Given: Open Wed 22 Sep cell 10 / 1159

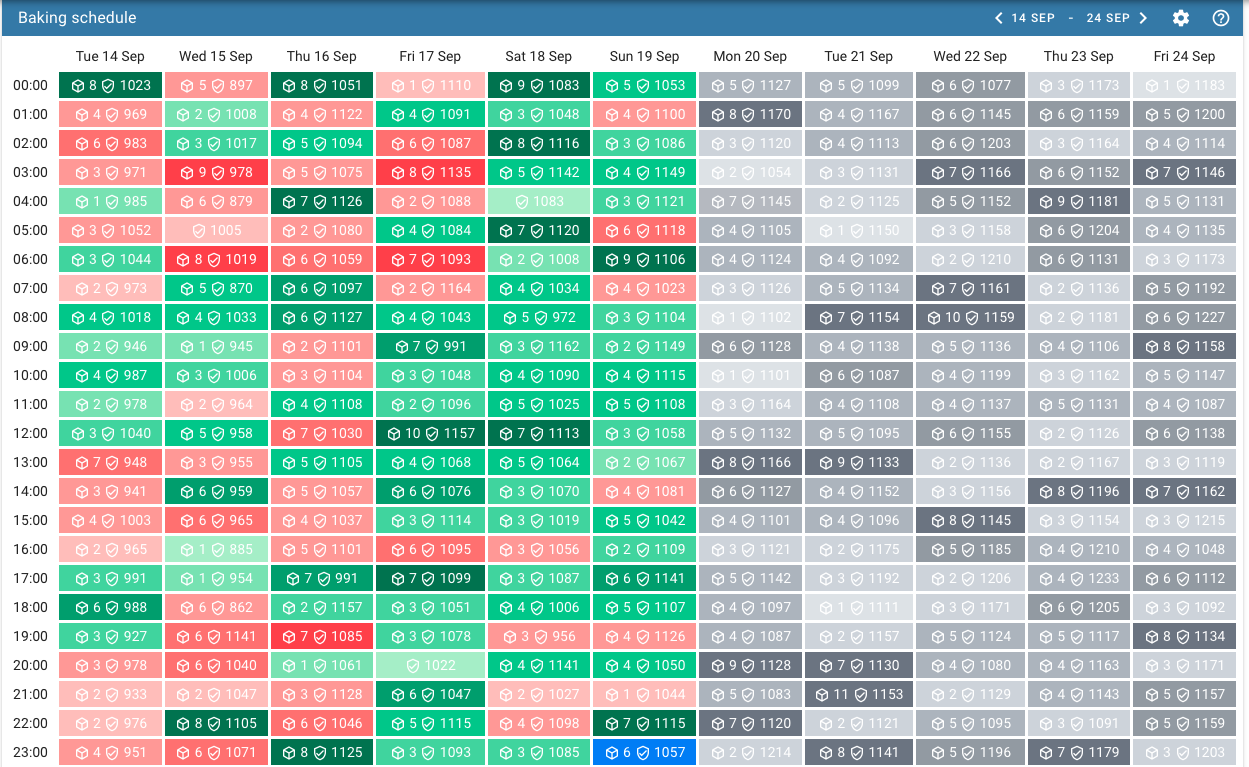Looking at the screenshot, I should point(970,318).
